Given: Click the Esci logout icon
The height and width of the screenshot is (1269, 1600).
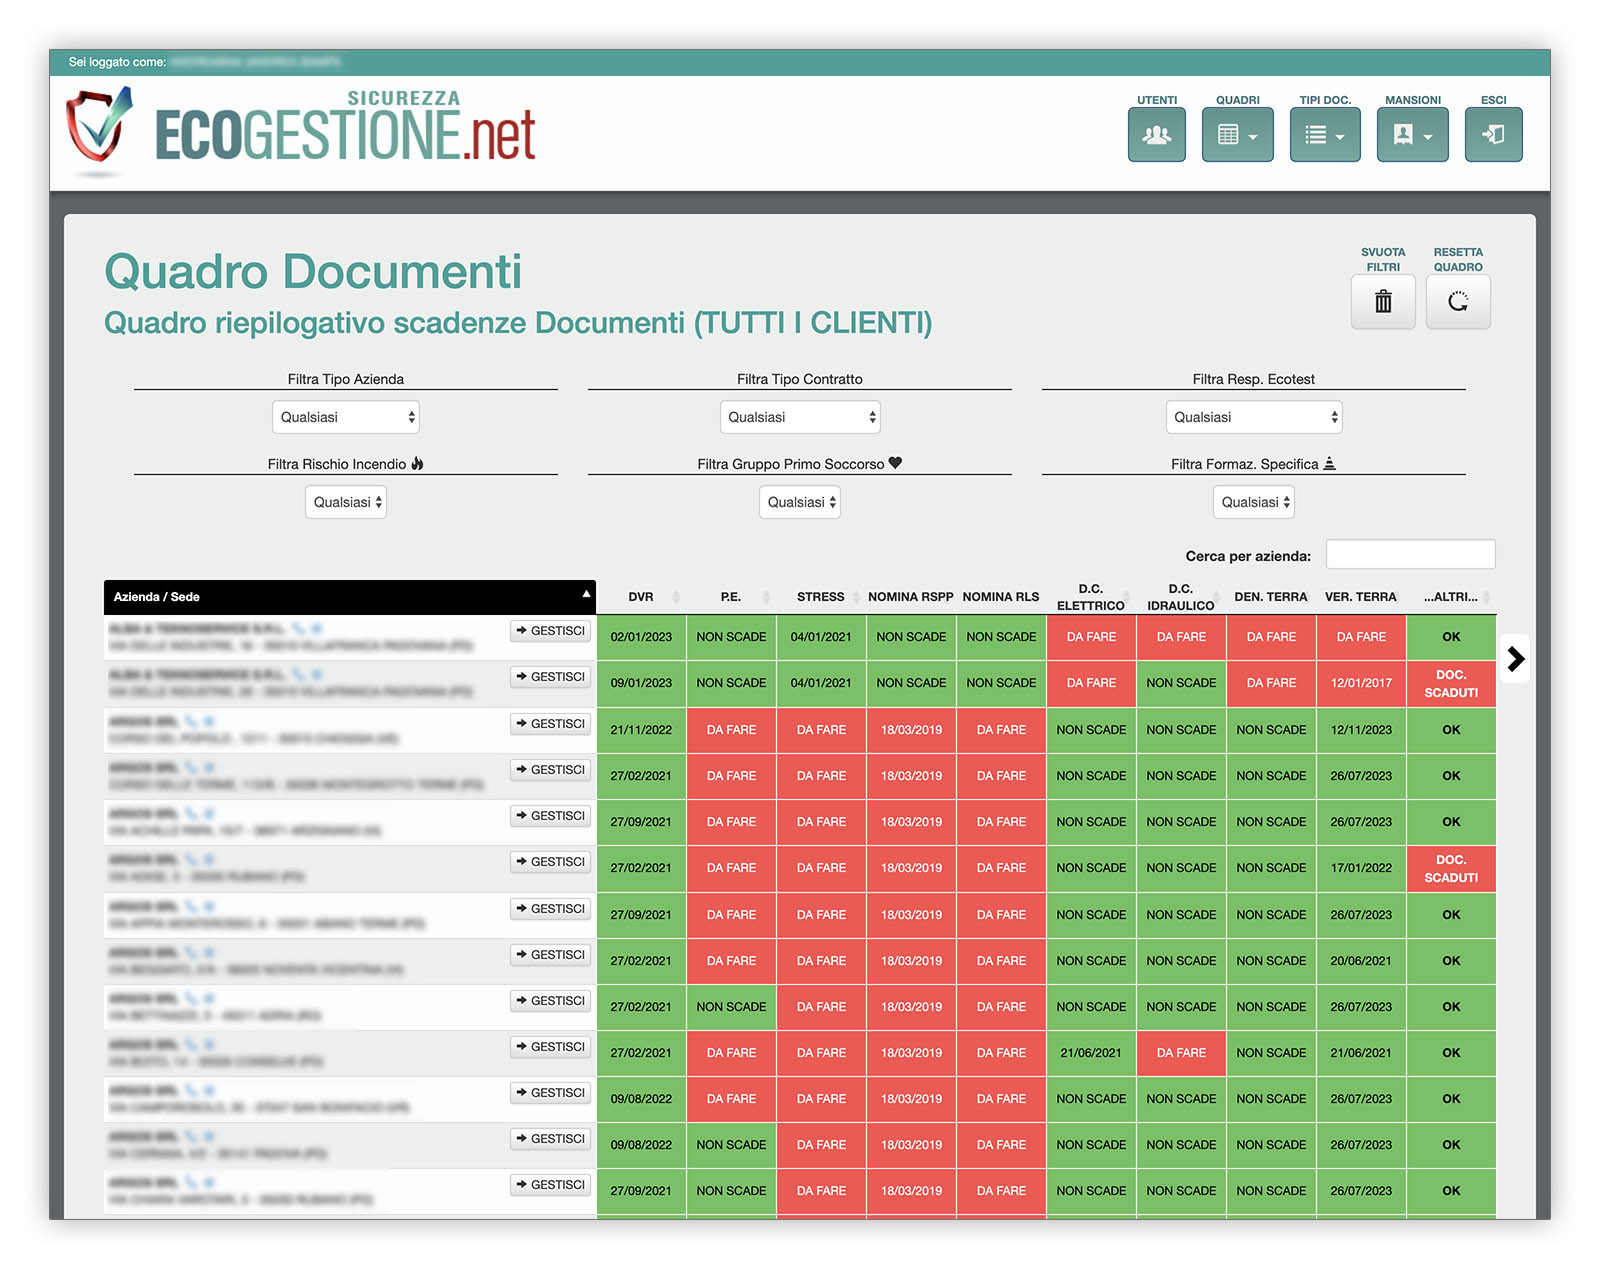Looking at the screenshot, I should [x=1494, y=134].
